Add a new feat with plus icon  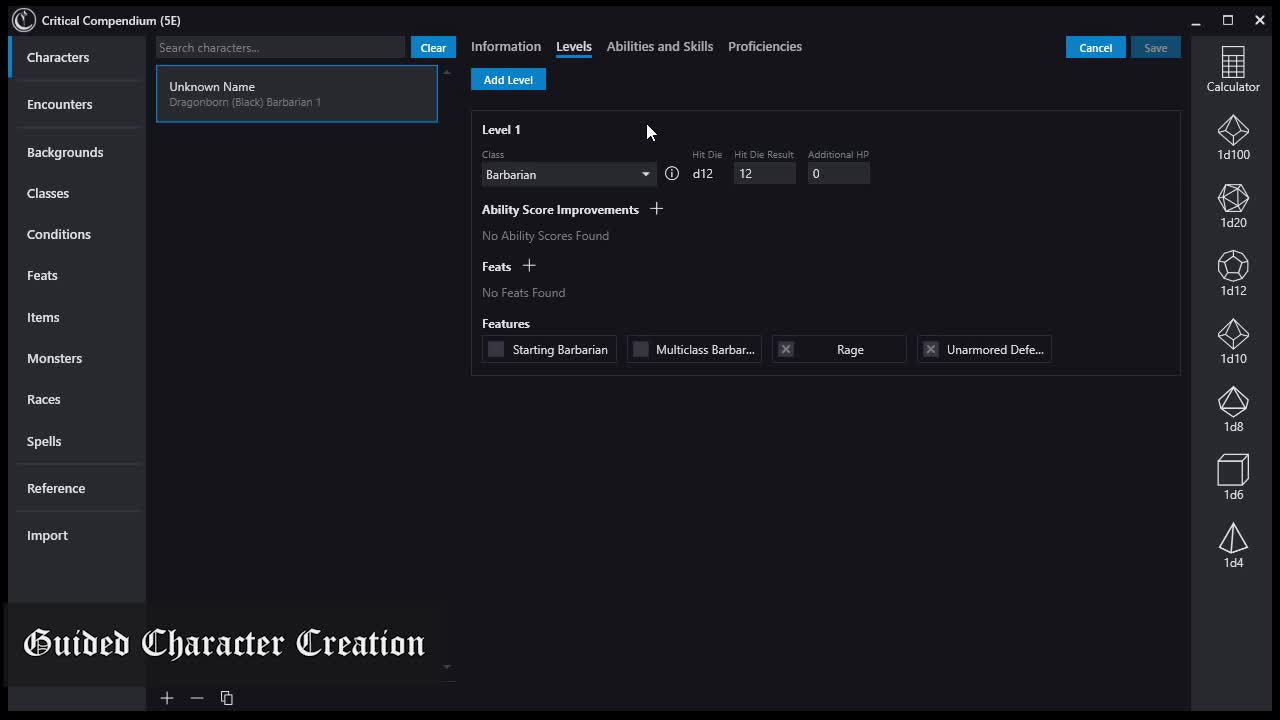[x=529, y=266]
